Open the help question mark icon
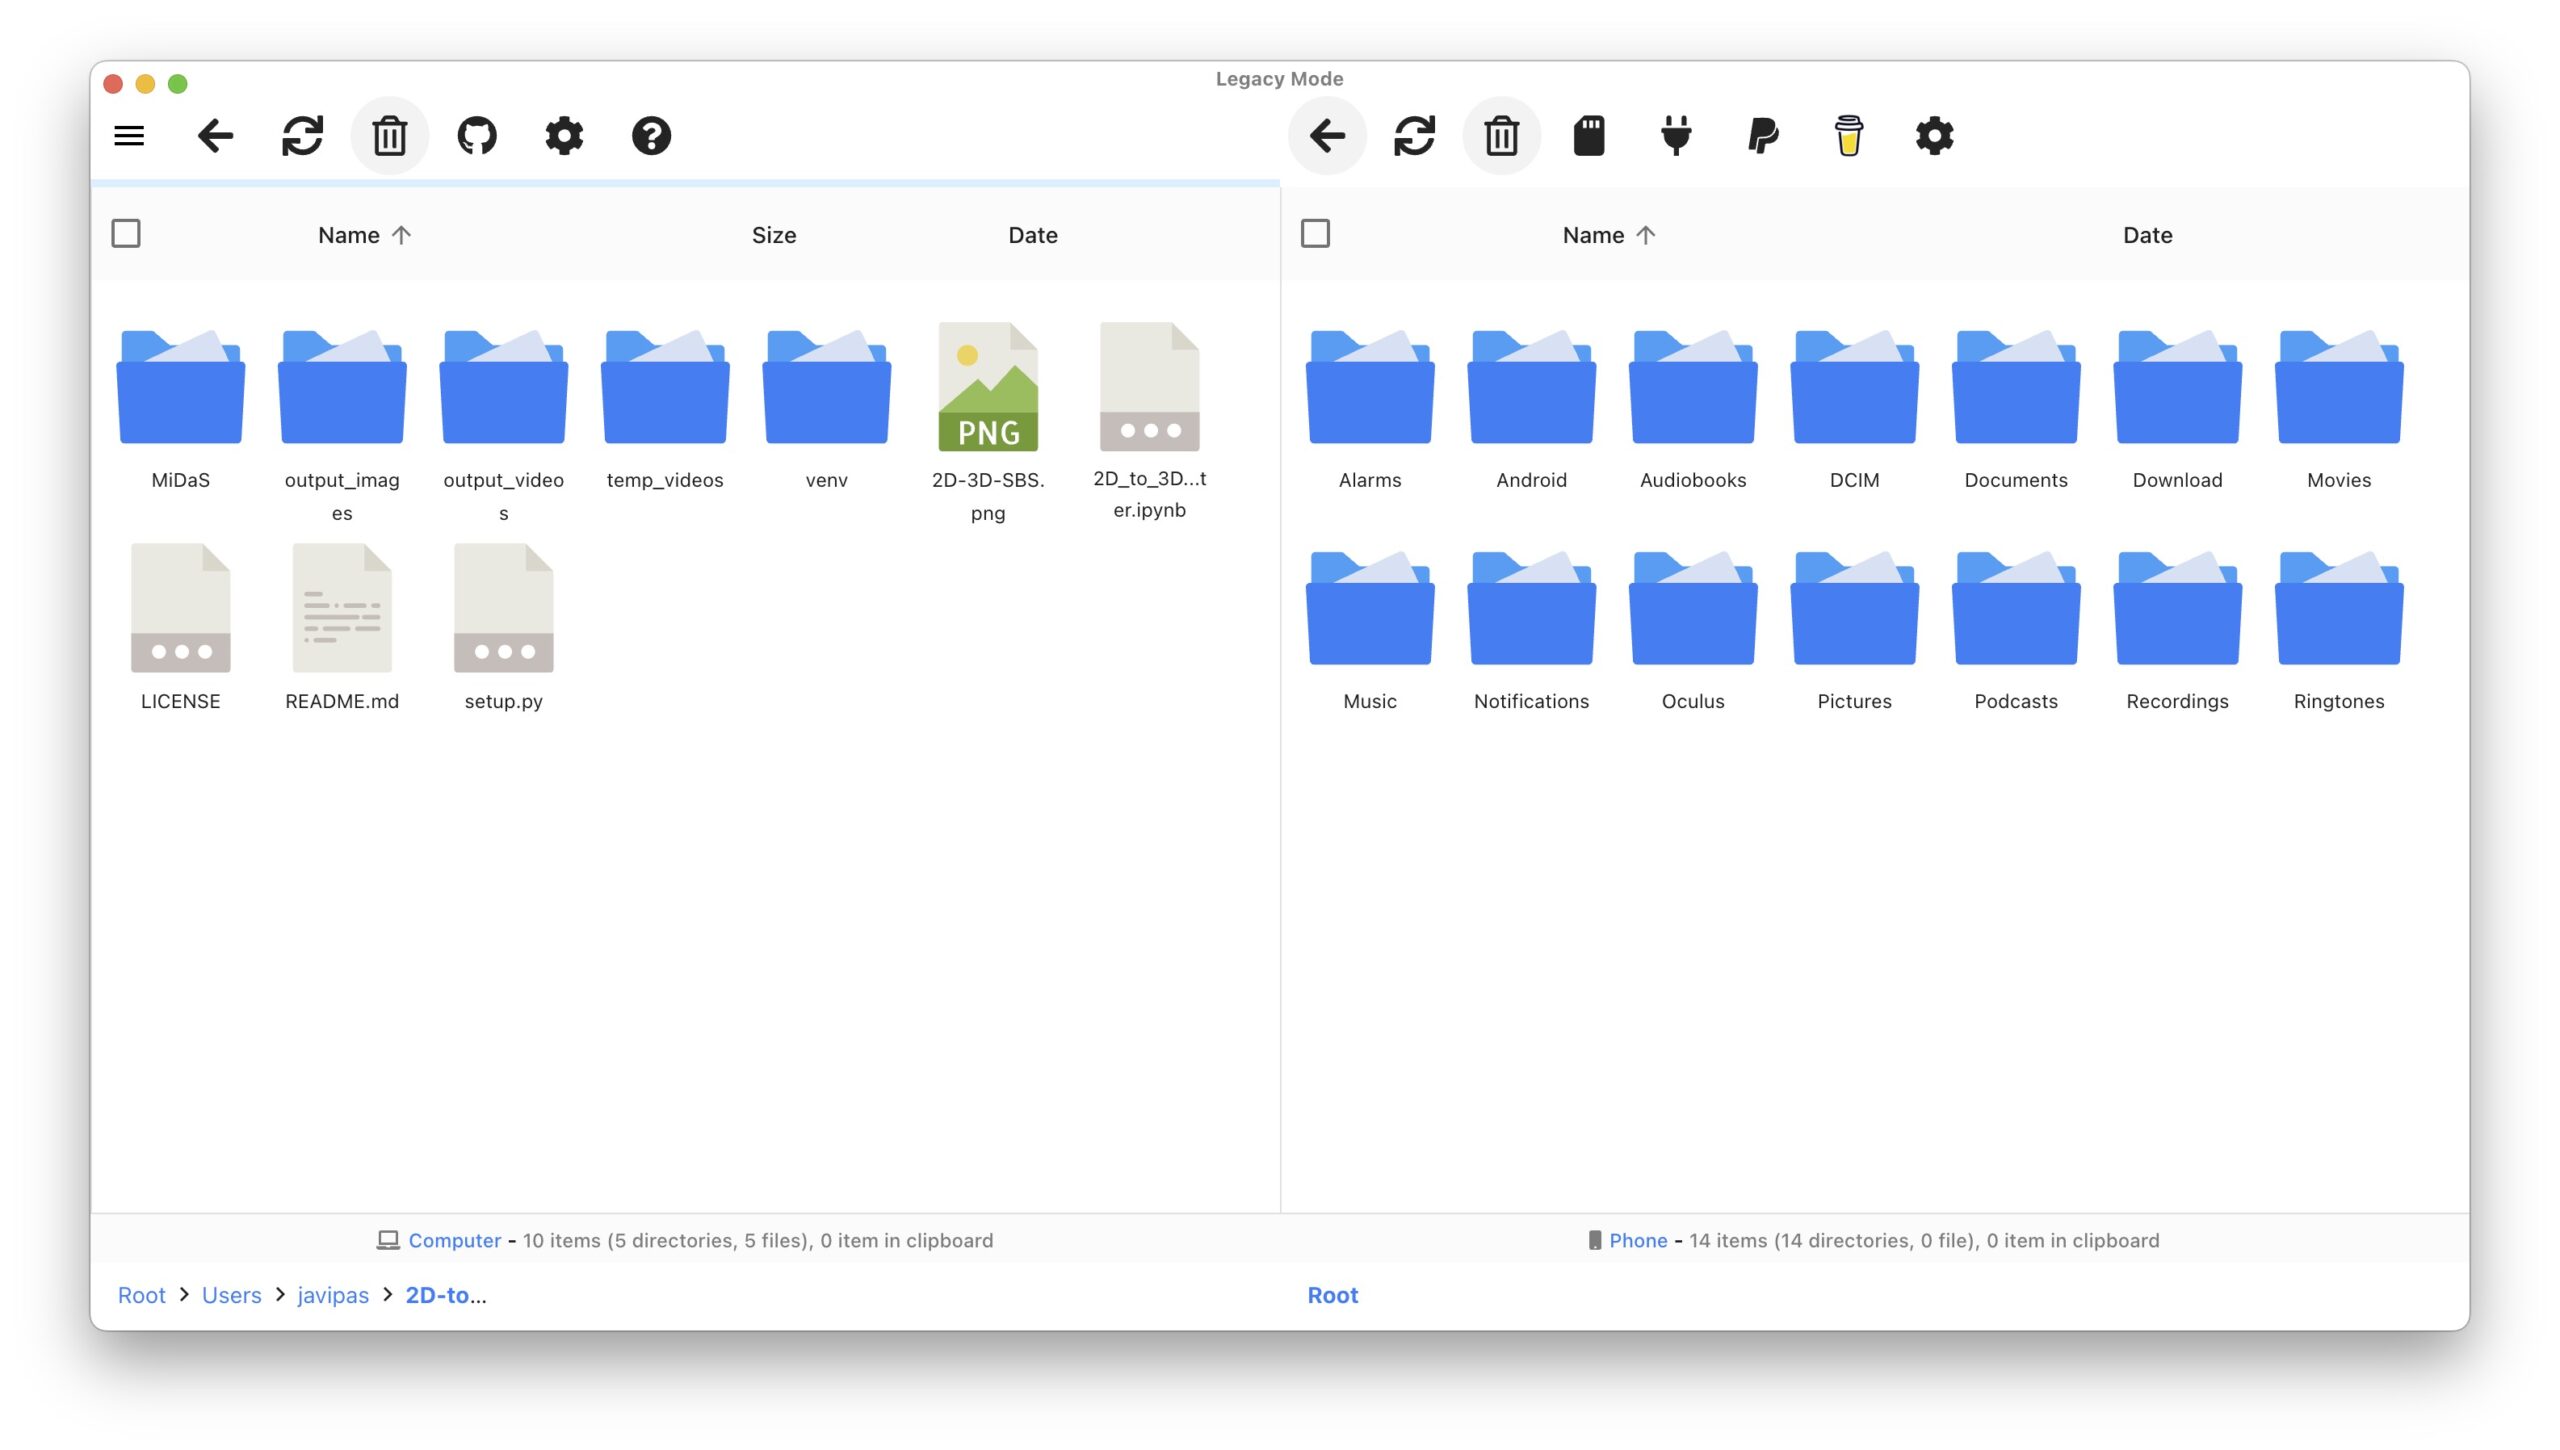This screenshot has height=1450, width=2560. [x=651, y=135]
